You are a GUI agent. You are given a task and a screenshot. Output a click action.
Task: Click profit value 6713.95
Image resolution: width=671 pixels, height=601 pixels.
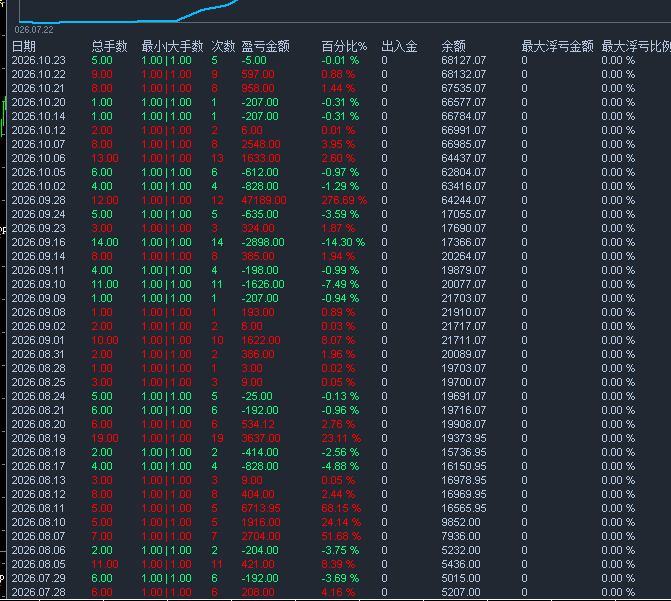[x=261, y=509]
